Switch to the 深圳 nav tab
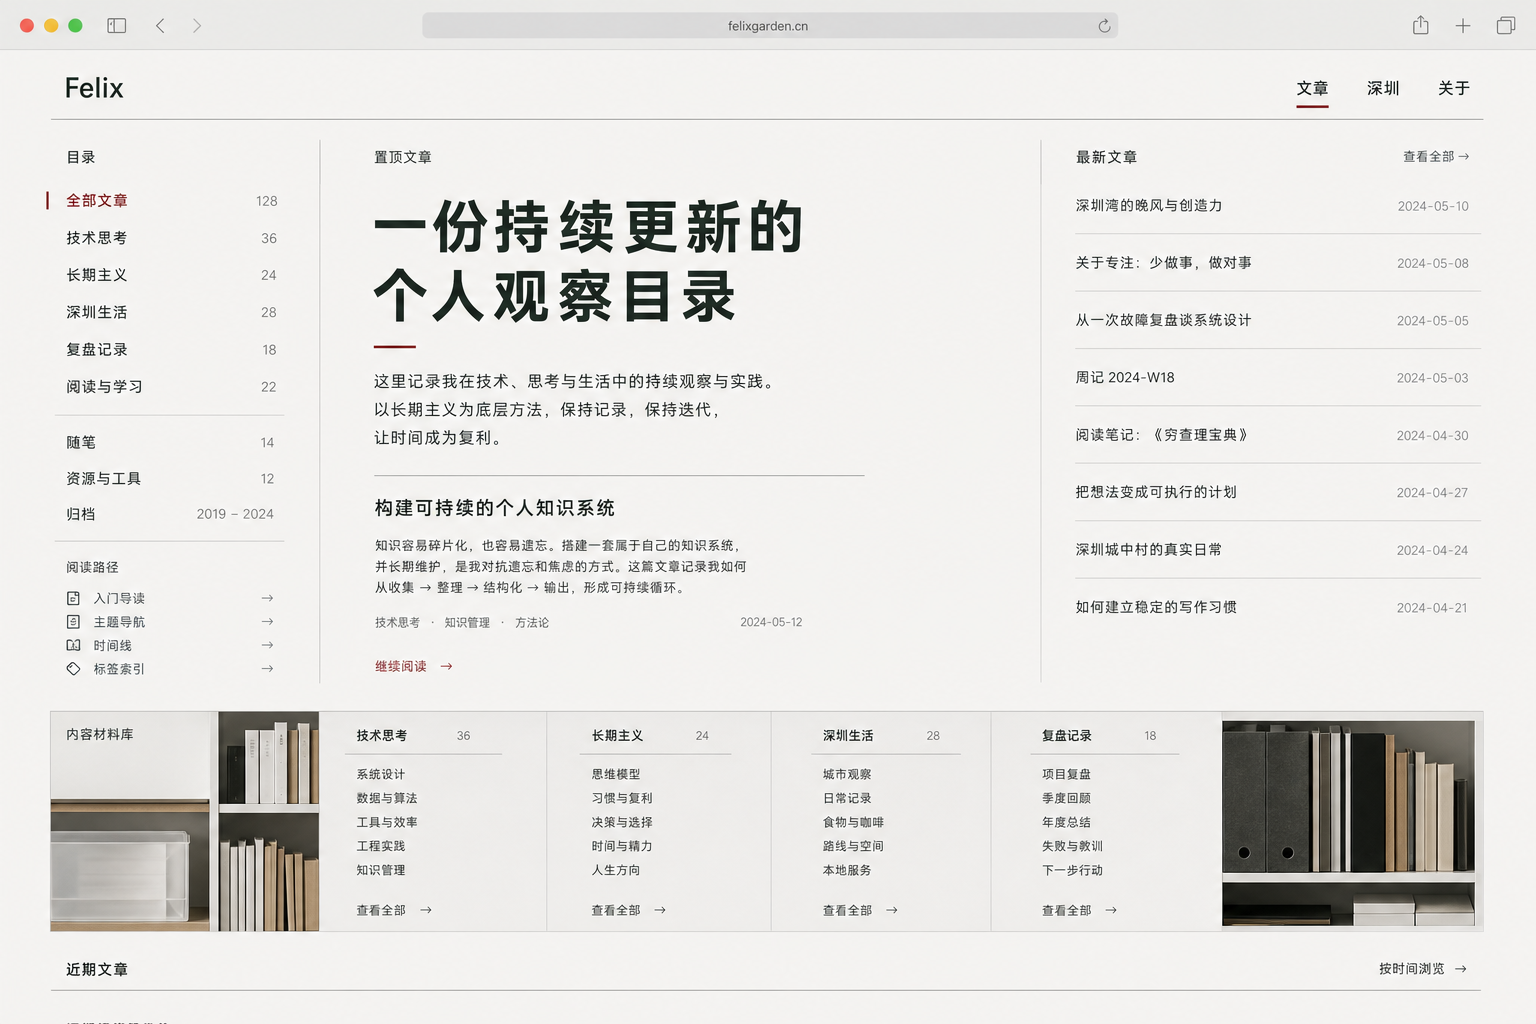This screenshot has height=1024, width=1536. (1383, 88)
